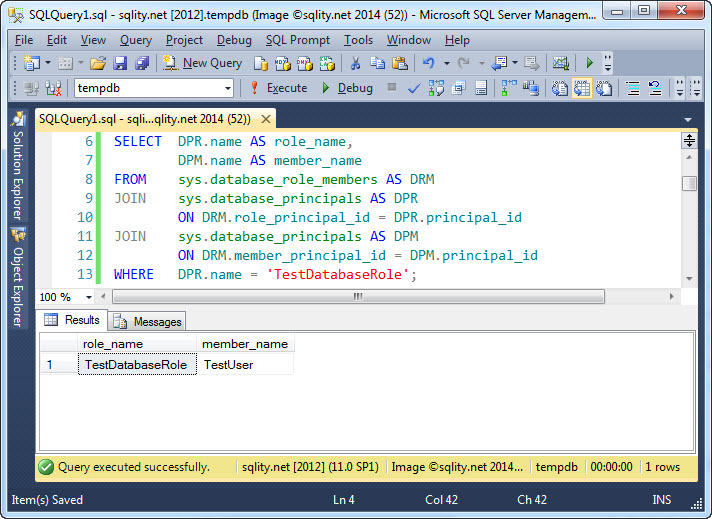
Task: Open the Query Options icon
Action: [x=459, y=88]
